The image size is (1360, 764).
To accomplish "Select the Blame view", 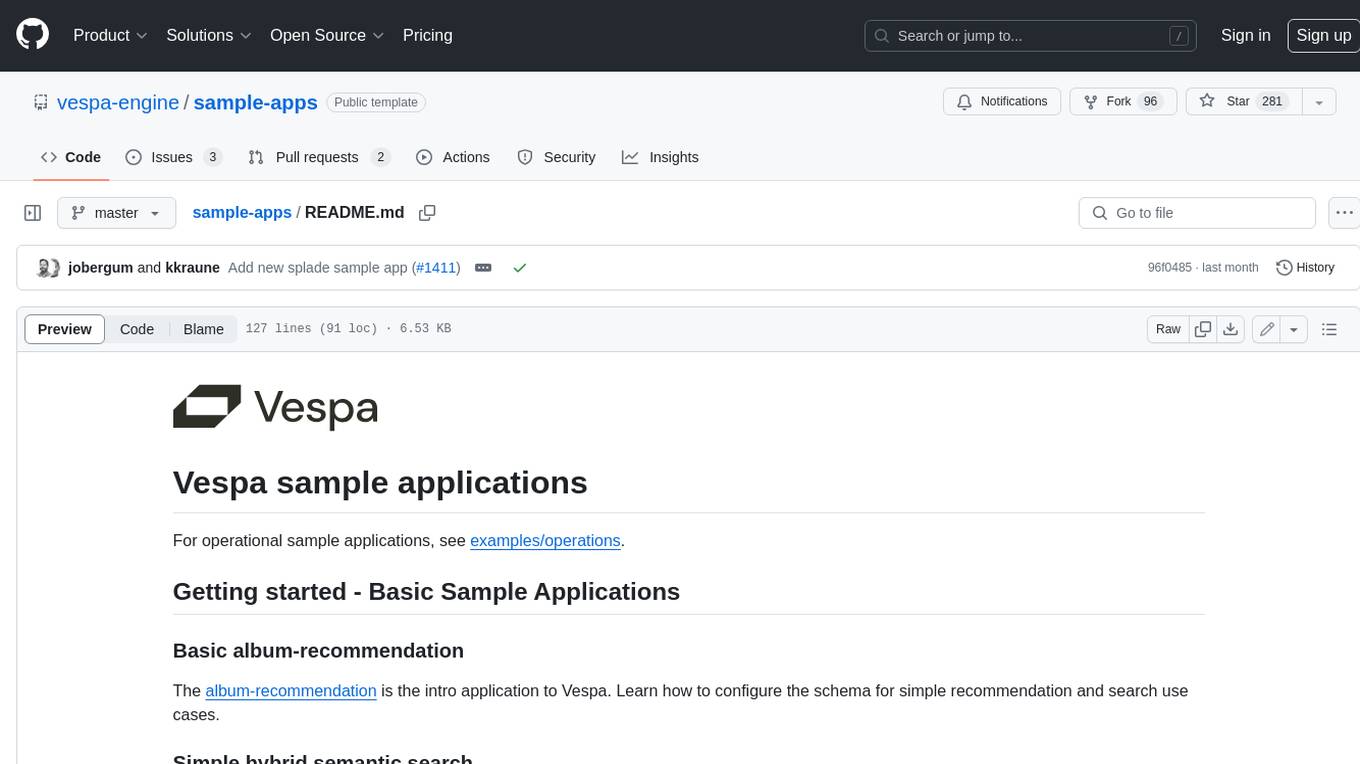I will 203,329.
